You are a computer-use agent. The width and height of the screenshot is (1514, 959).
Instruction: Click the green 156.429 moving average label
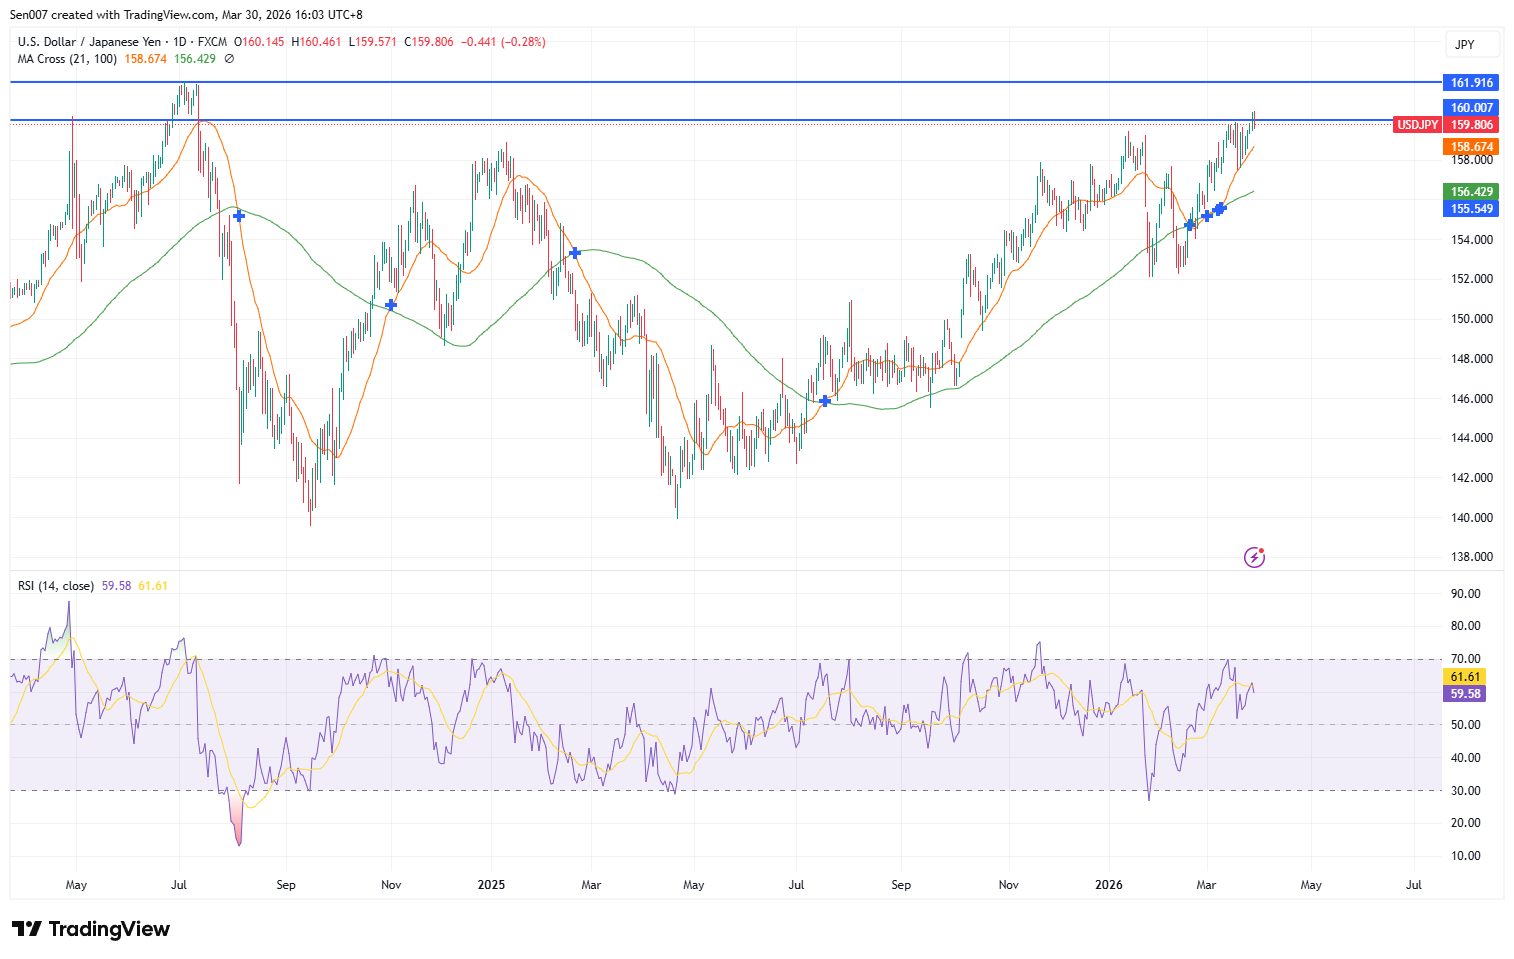click(1470, 191)
